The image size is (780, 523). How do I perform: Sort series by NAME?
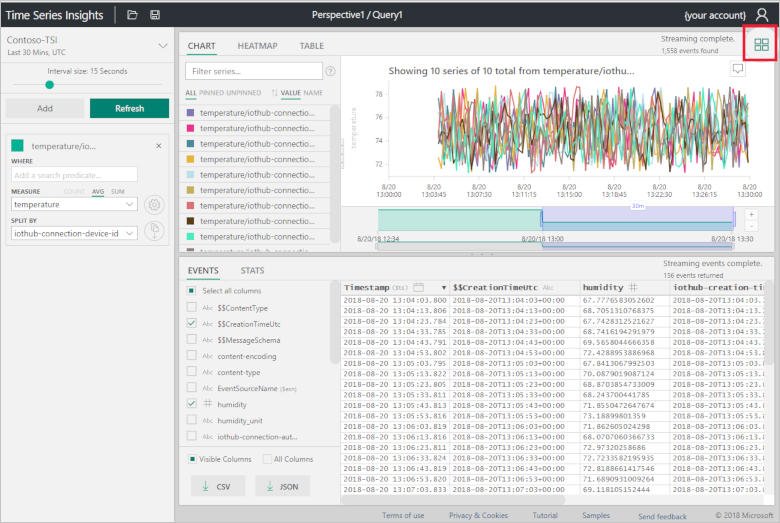pyautogui.click(x=313, y=93)
